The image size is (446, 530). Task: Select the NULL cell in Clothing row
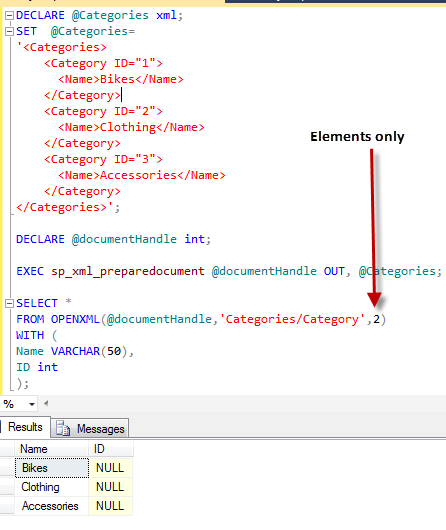click(111, 487)
